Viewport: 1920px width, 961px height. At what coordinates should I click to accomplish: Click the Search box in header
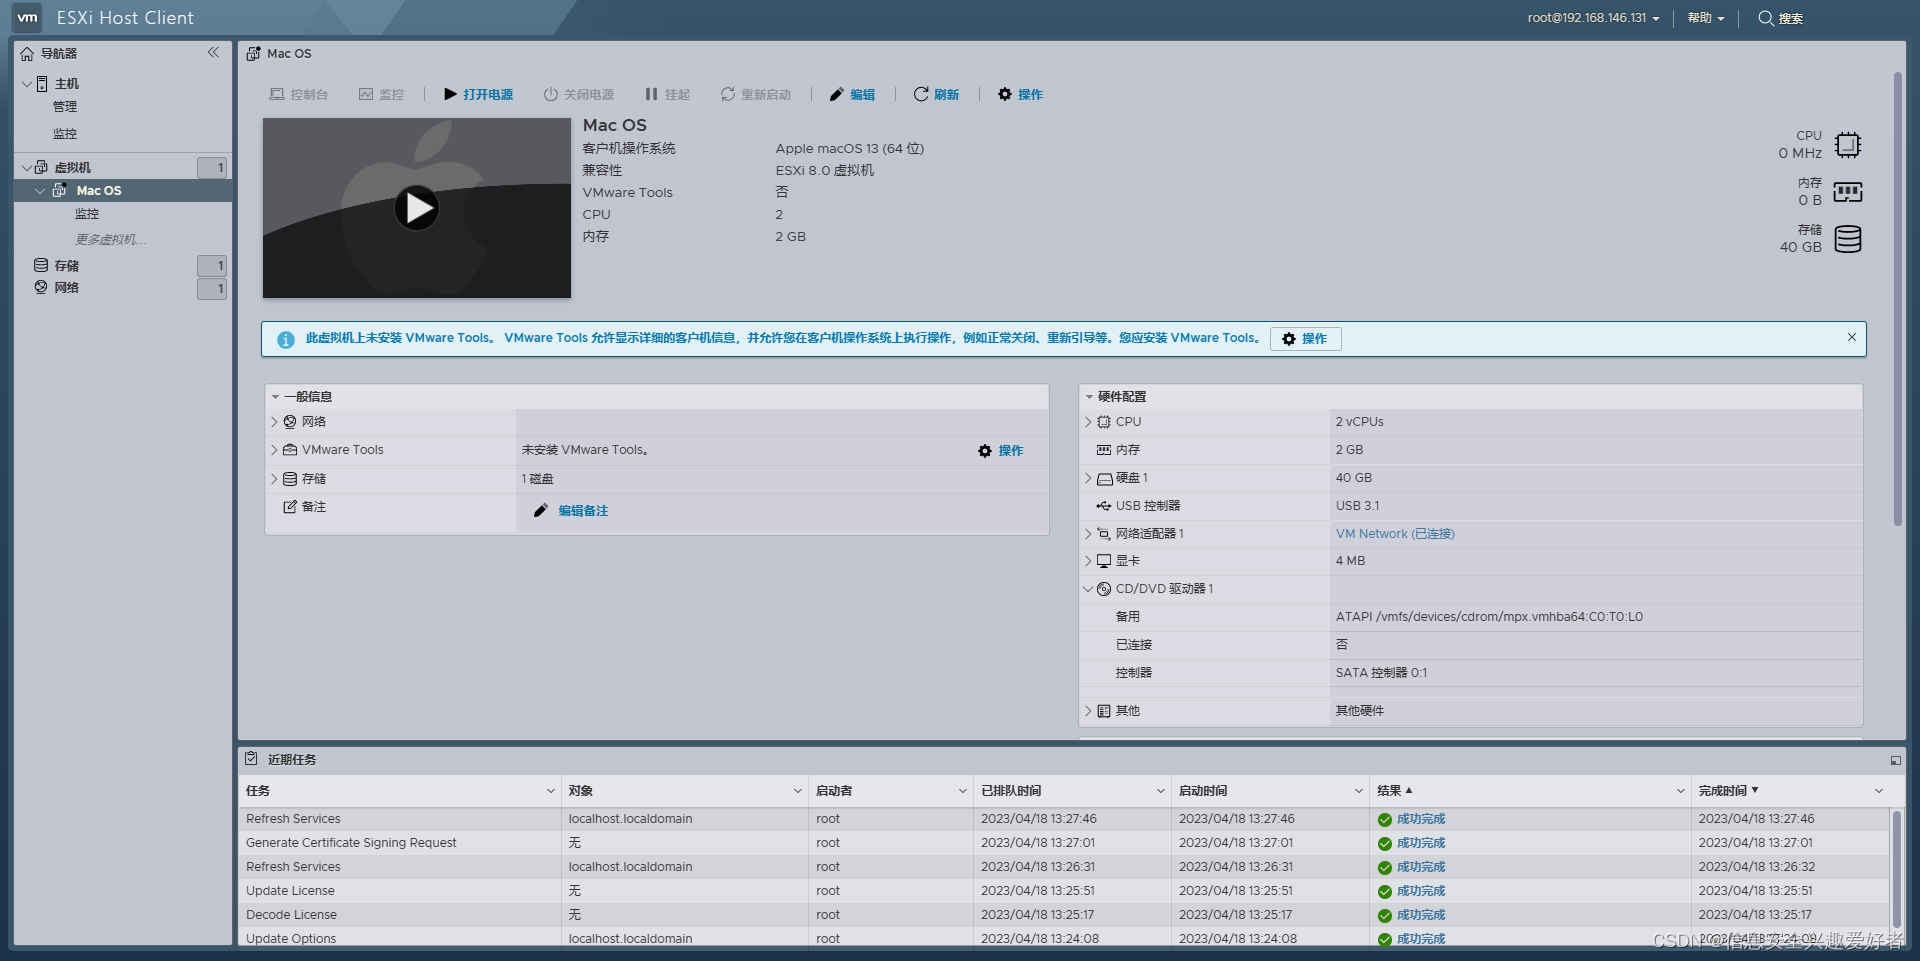tap(1781, 18)
